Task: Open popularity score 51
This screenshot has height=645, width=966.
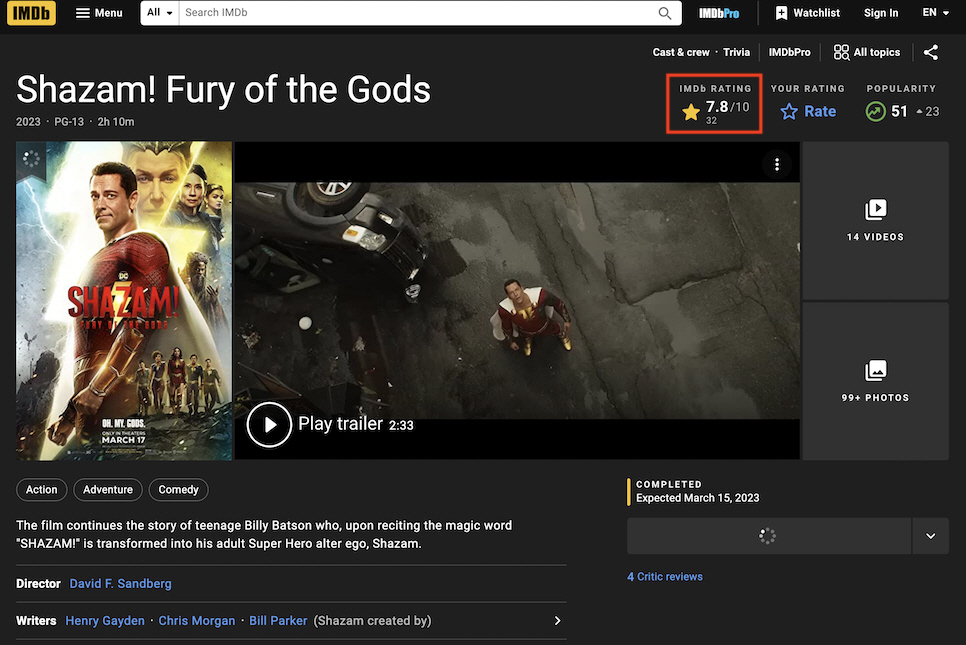Action: pos(901,112)
